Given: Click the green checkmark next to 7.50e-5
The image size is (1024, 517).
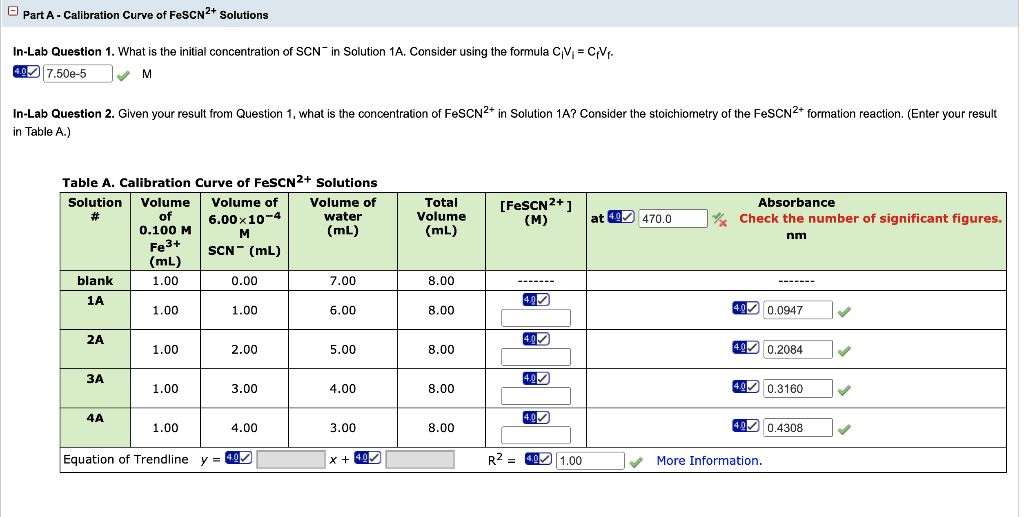Looking at the screenshot, I should pos(123,76).
